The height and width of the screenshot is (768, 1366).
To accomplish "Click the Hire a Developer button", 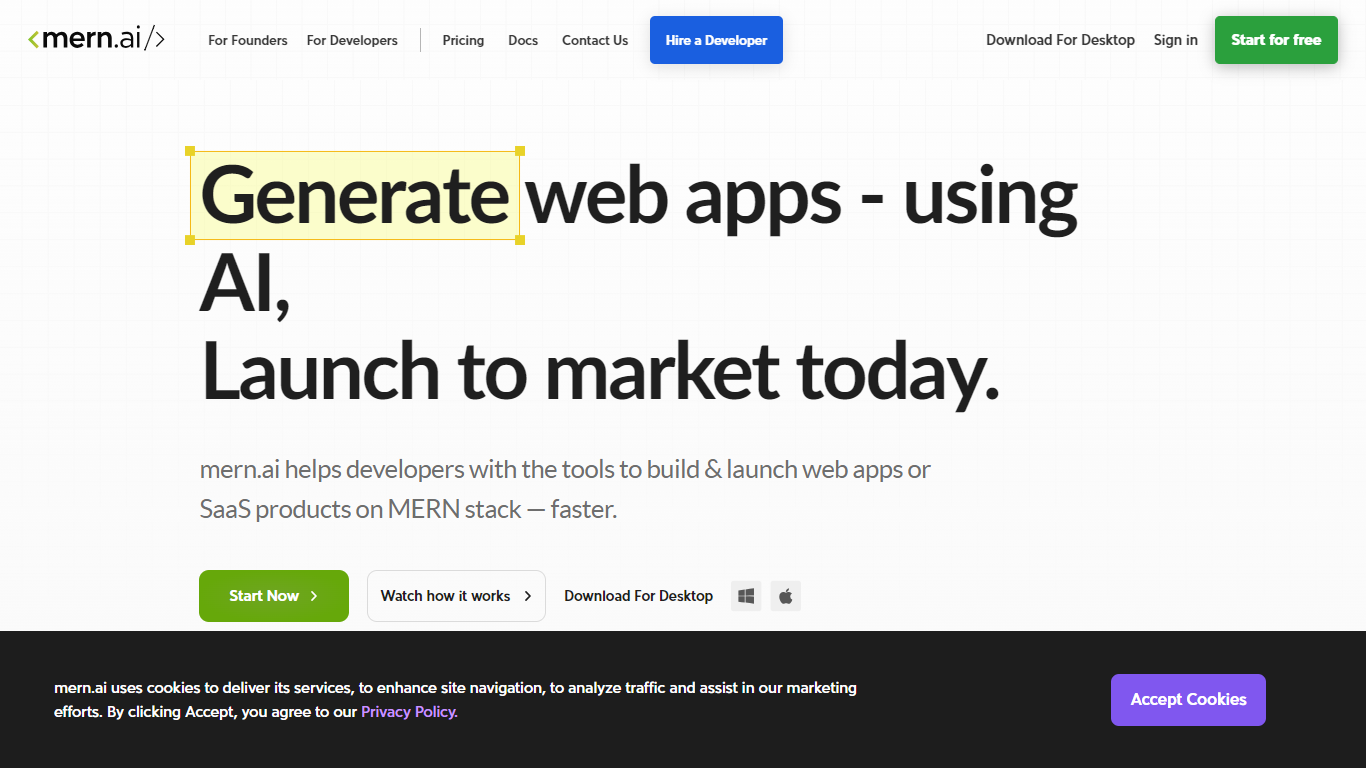I will tap(716, 40).
